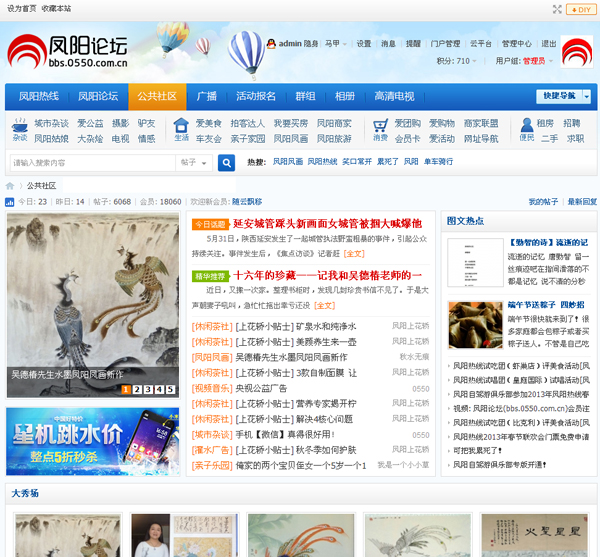Click the 火星 calligraphy thumbnail in 大秀场

[x=534, y=535]
